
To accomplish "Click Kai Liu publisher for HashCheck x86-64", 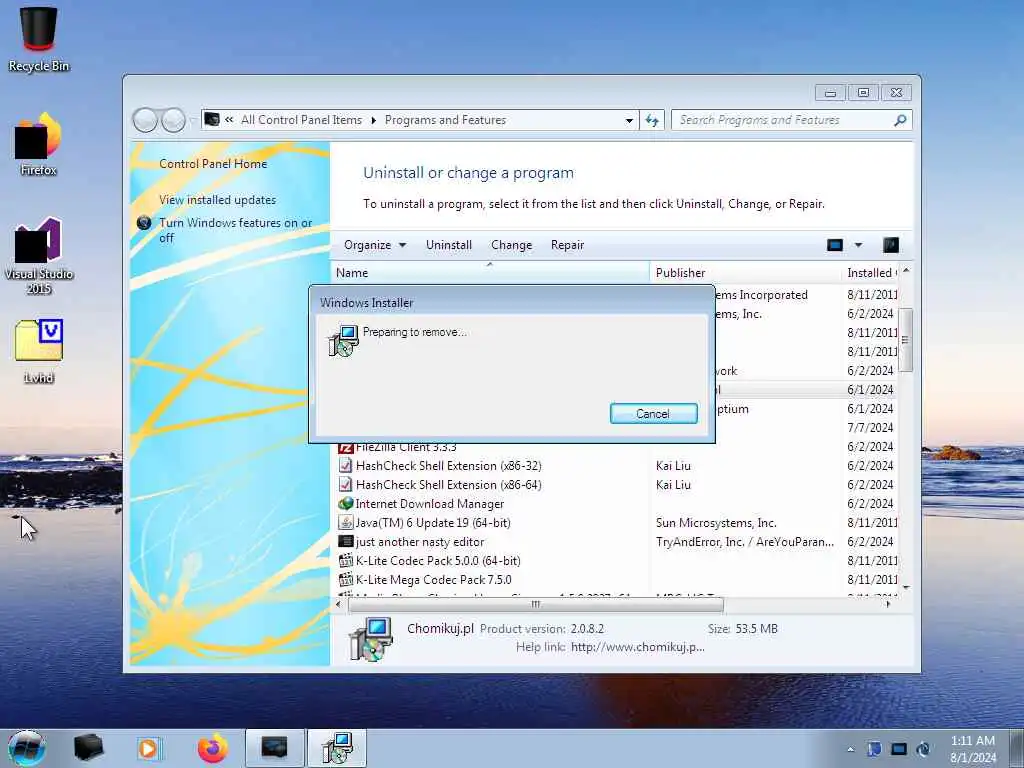I will click(x=673, y=485).
